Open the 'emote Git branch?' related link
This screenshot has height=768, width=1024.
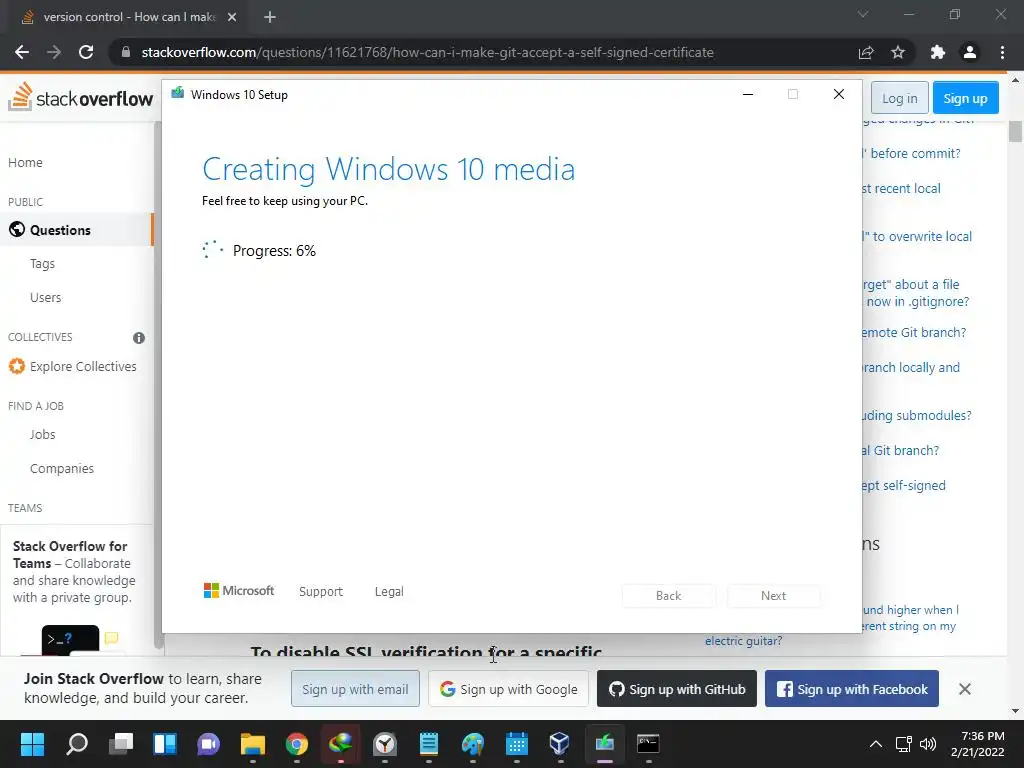[914, 332]
